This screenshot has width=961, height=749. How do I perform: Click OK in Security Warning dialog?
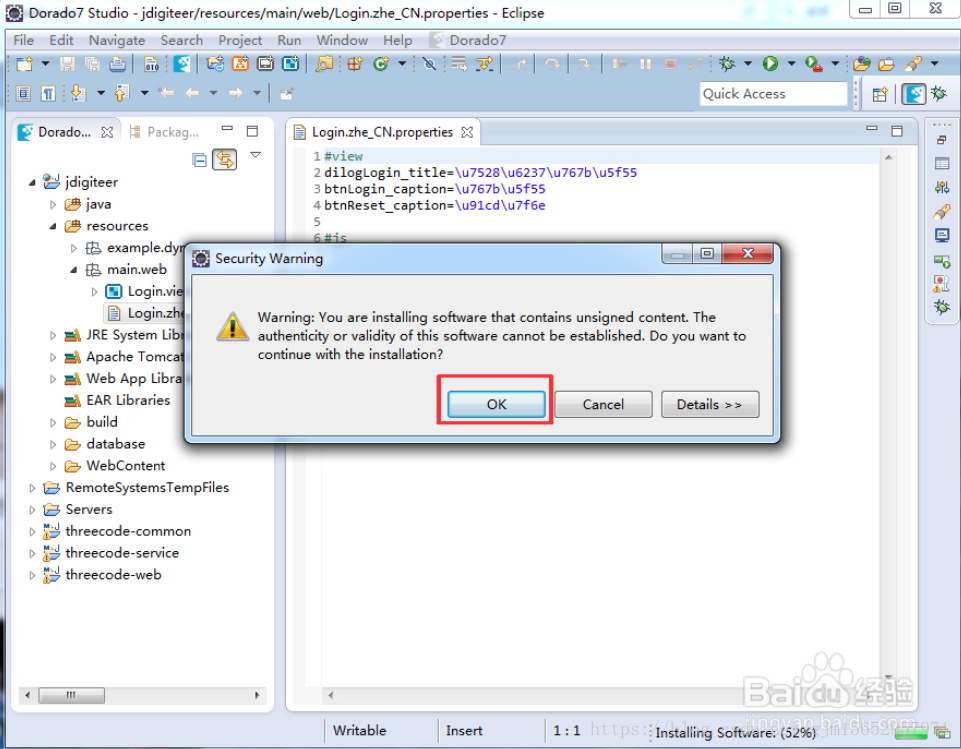click(x=496, y=405)
